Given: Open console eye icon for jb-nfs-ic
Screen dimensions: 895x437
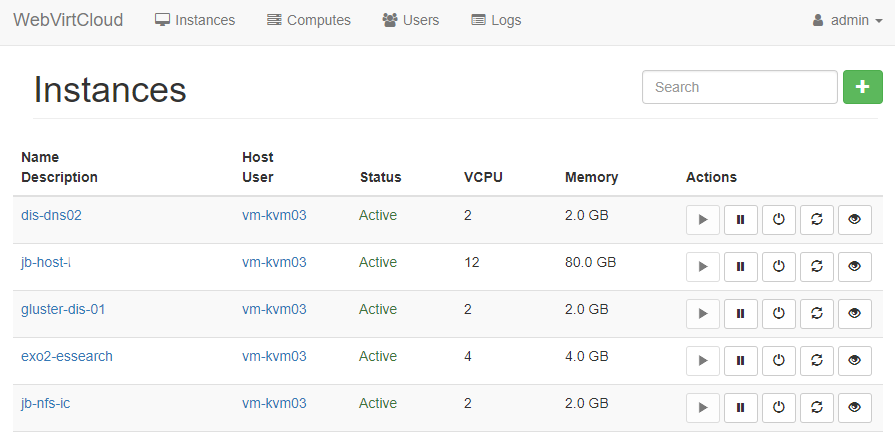Looking at the screenshot, I should [854, 408].
